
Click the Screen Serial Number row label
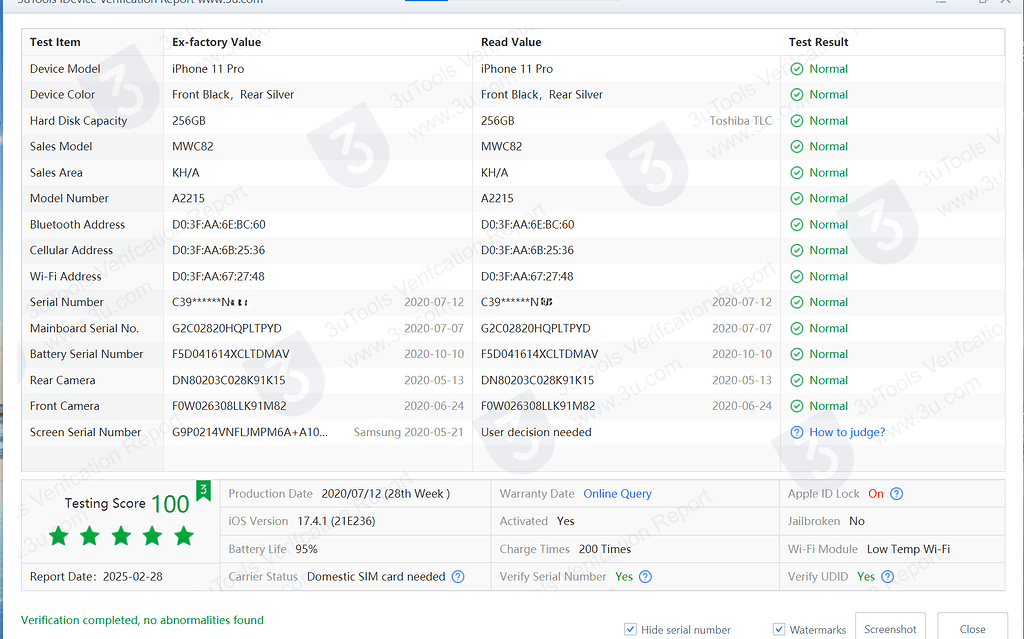(86, 433)
